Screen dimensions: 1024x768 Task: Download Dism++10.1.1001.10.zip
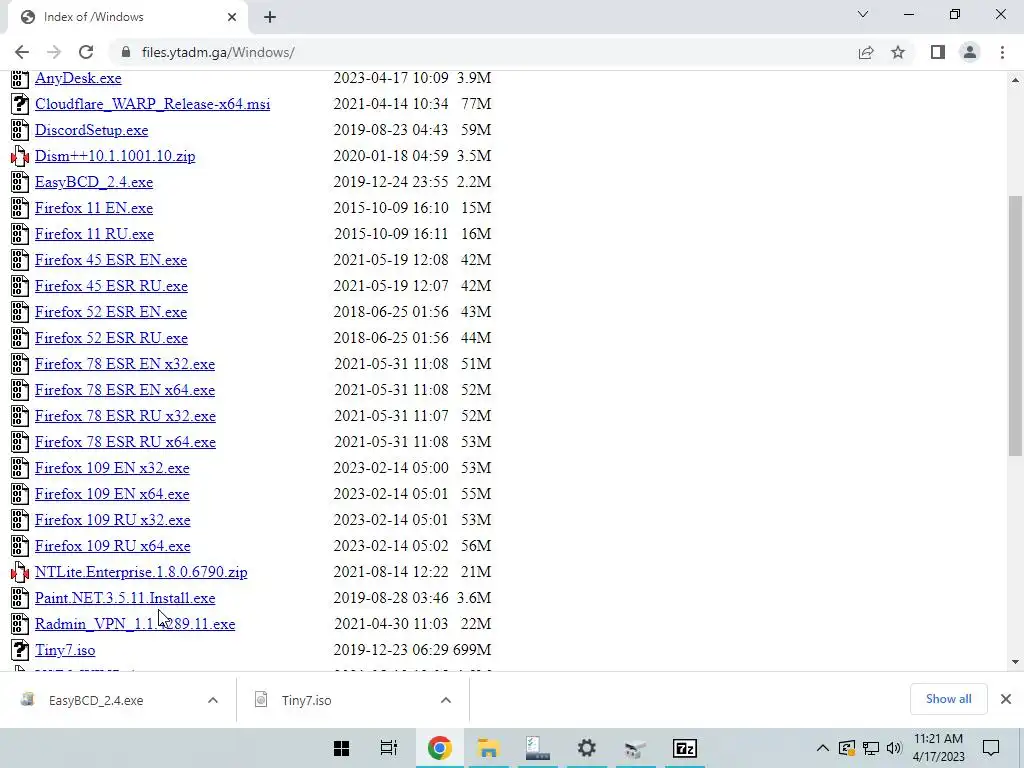(x=115, y=156)
